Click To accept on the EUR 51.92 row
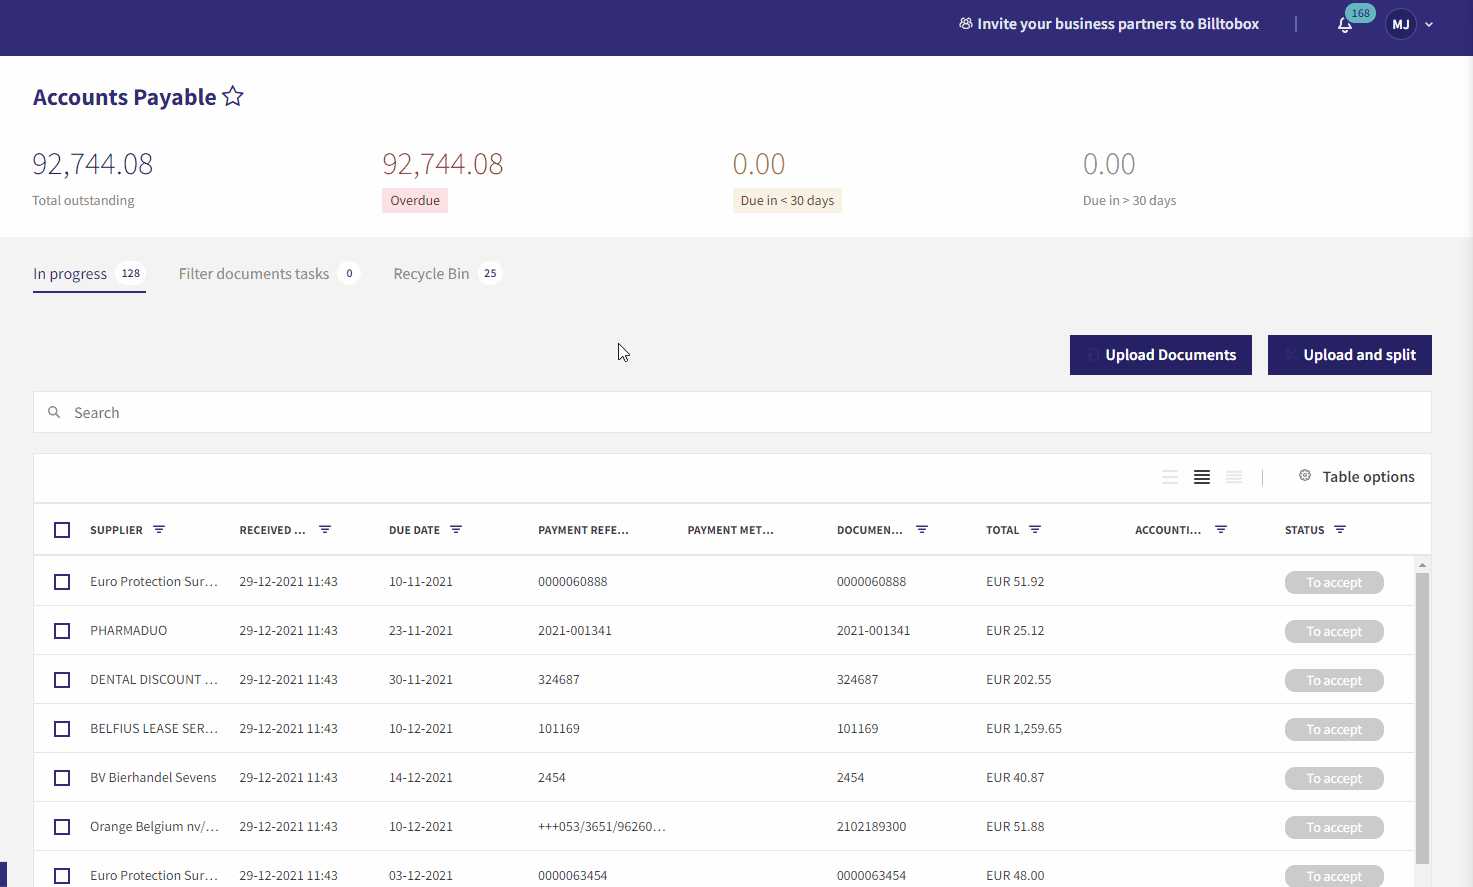1473x887 pixels. pos(1334,582)
